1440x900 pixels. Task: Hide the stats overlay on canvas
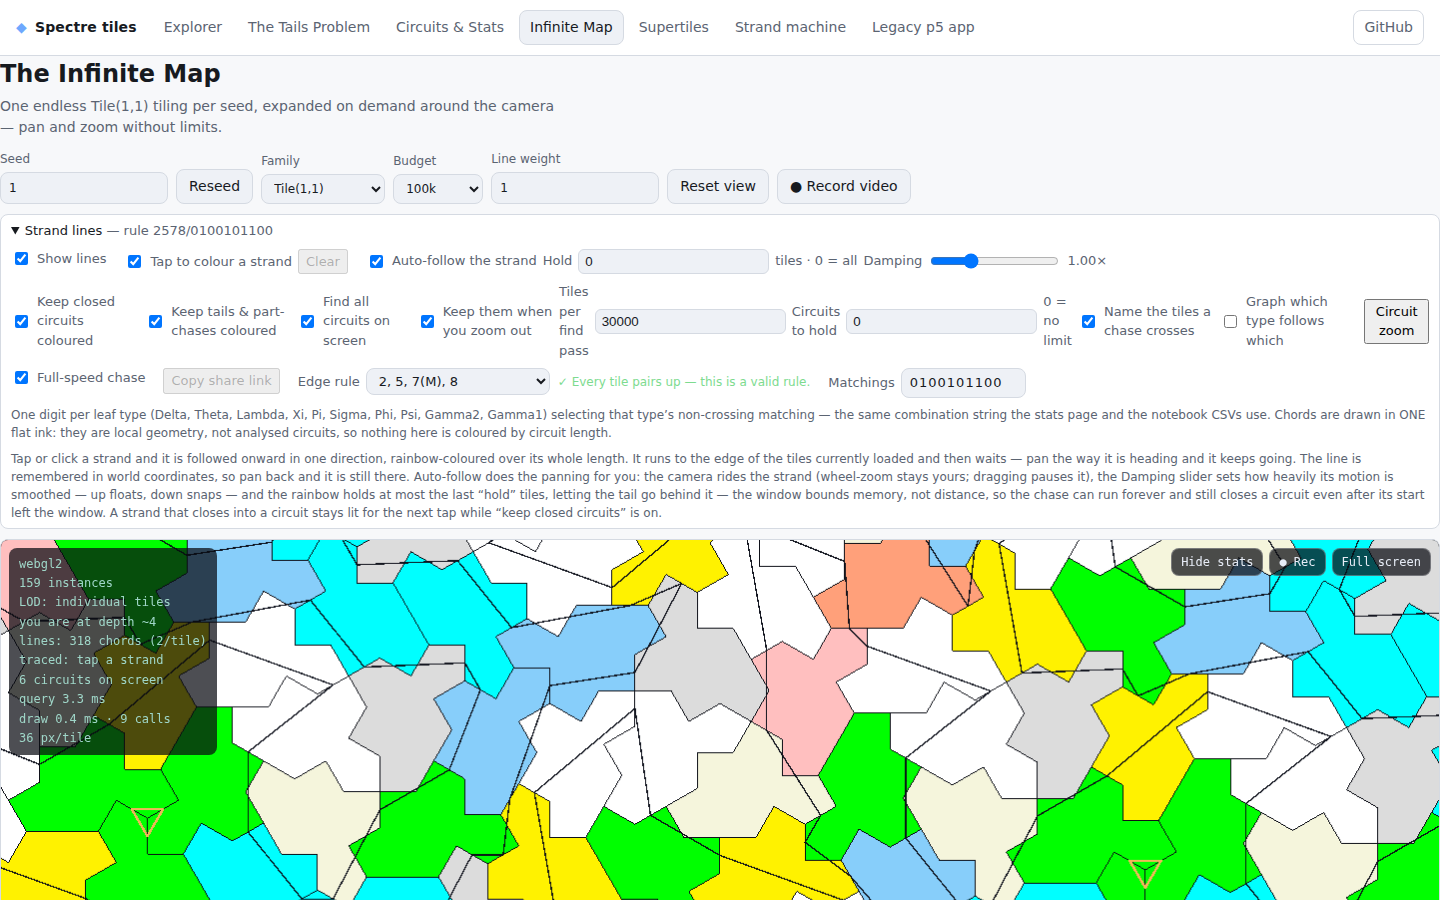click(x=1216, y=562)
